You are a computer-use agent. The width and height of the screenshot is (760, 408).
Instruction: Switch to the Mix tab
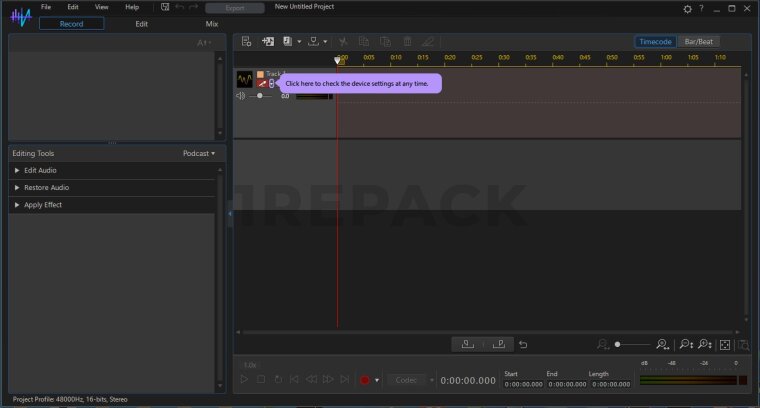pyautogui.click(x=211, y=23)
